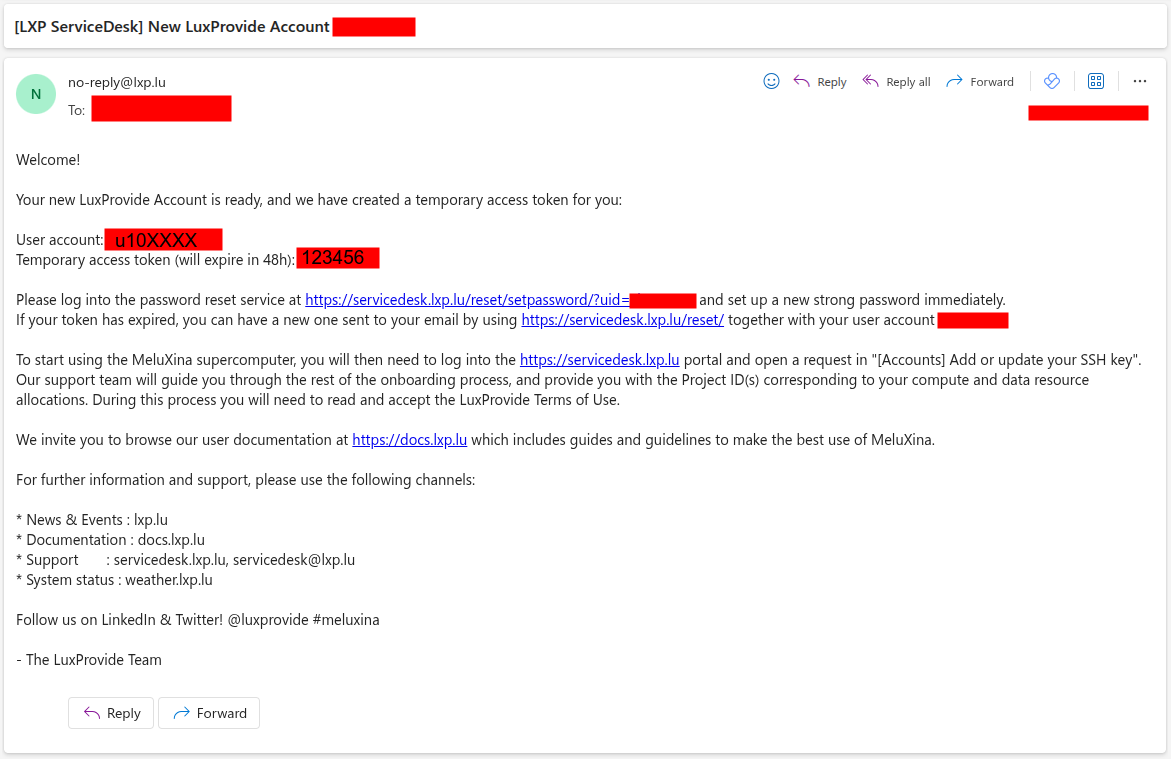The image size is (1171, 759).
Task: Open the https://docs.lxp.lu documentation link
Action: [410, 440]
